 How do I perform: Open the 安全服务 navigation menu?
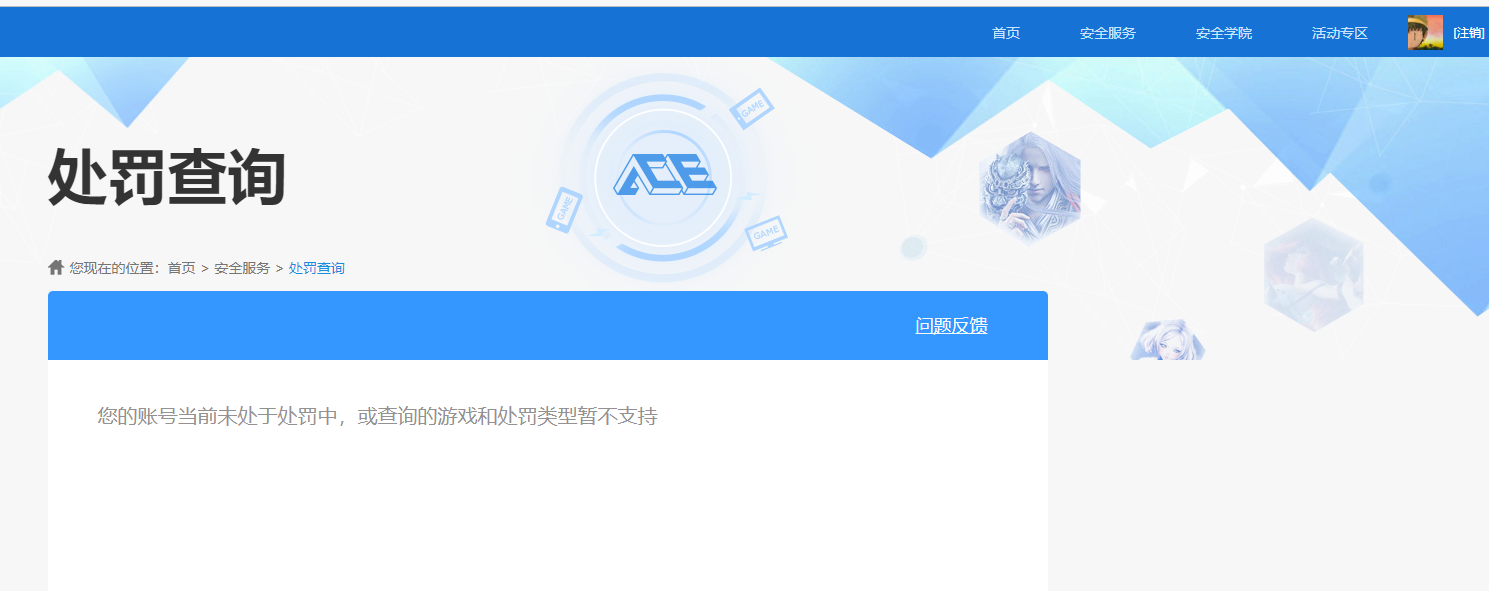click(x=1107, y=33)
